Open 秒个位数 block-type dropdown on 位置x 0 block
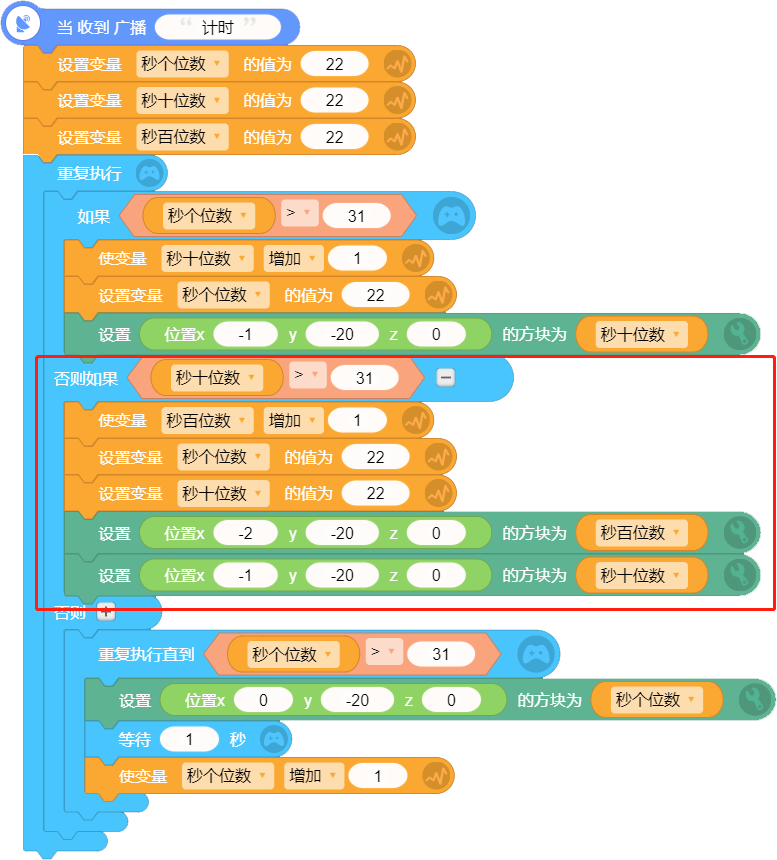Image resolution: width=777 pixels, height=860 pixels. tap(657, 700)
